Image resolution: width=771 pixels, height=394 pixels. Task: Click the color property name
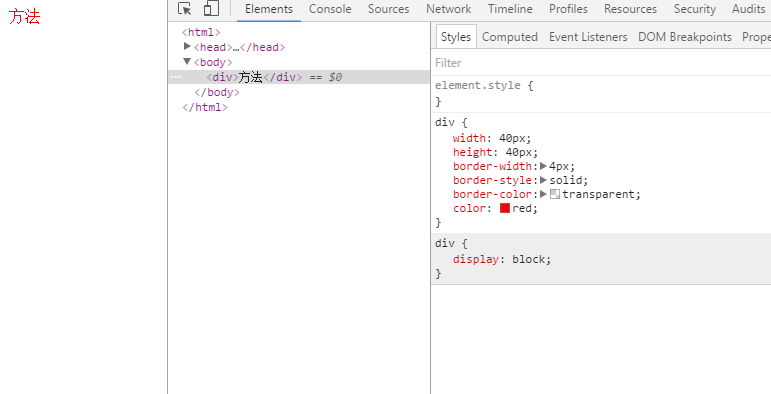point(469,209)
